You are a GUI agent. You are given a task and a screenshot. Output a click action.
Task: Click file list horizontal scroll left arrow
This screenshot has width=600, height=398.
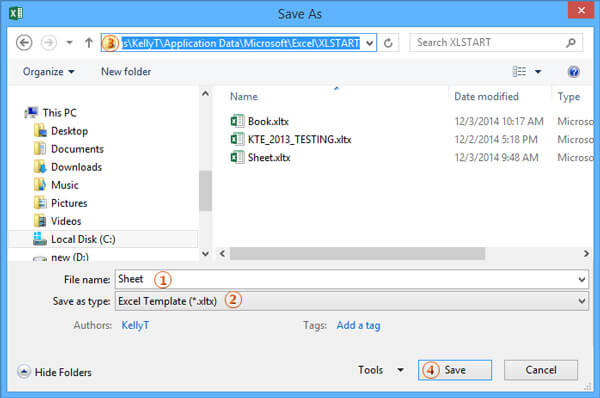(222, 253)
